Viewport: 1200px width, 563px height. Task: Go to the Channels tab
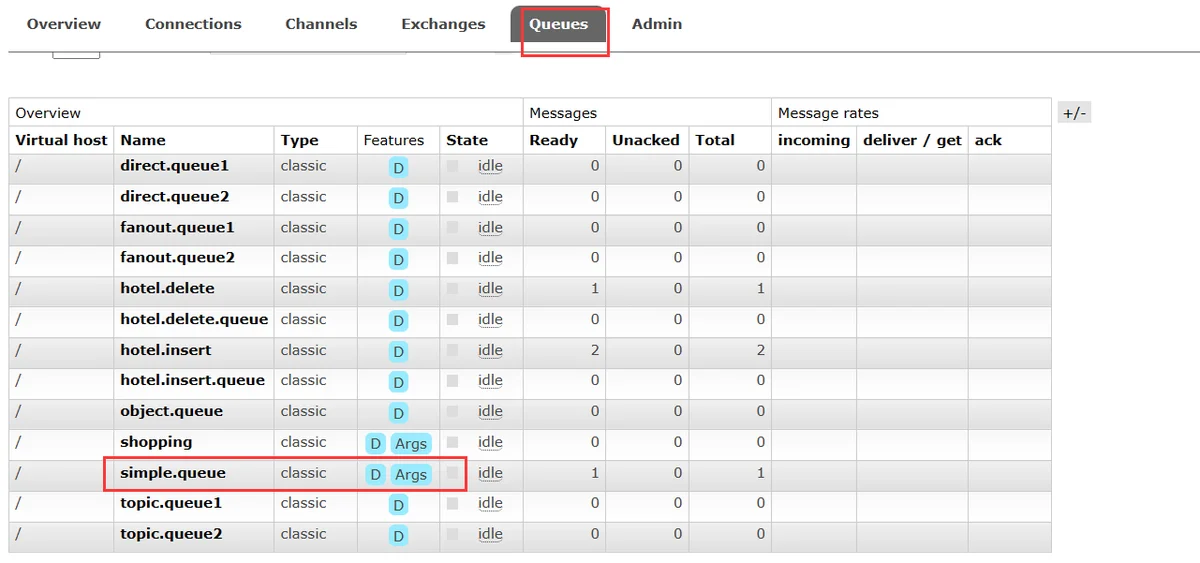pyautogui.click(x=321, y=24)
